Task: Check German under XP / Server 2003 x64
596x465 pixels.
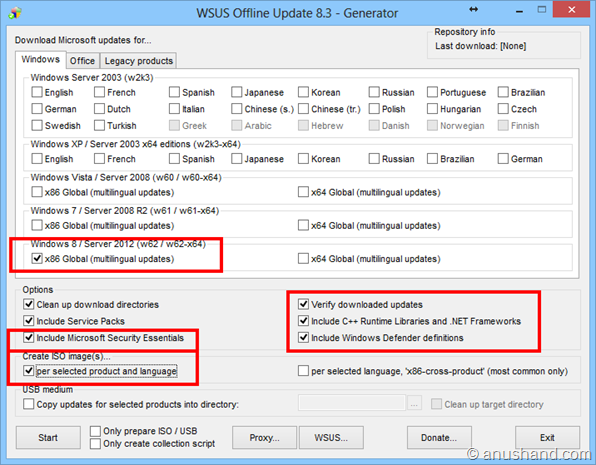Action: point(503,159)
